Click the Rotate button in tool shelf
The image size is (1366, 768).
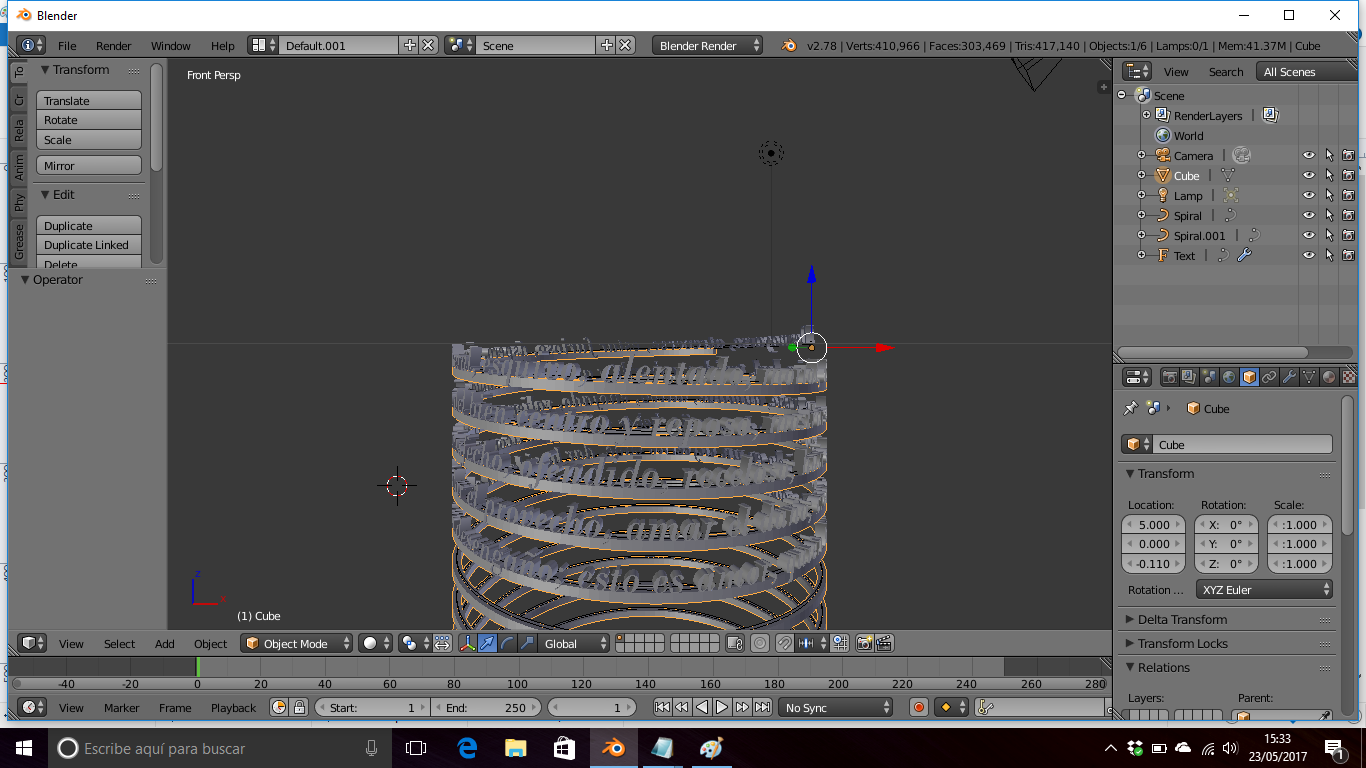coord(89,120)
